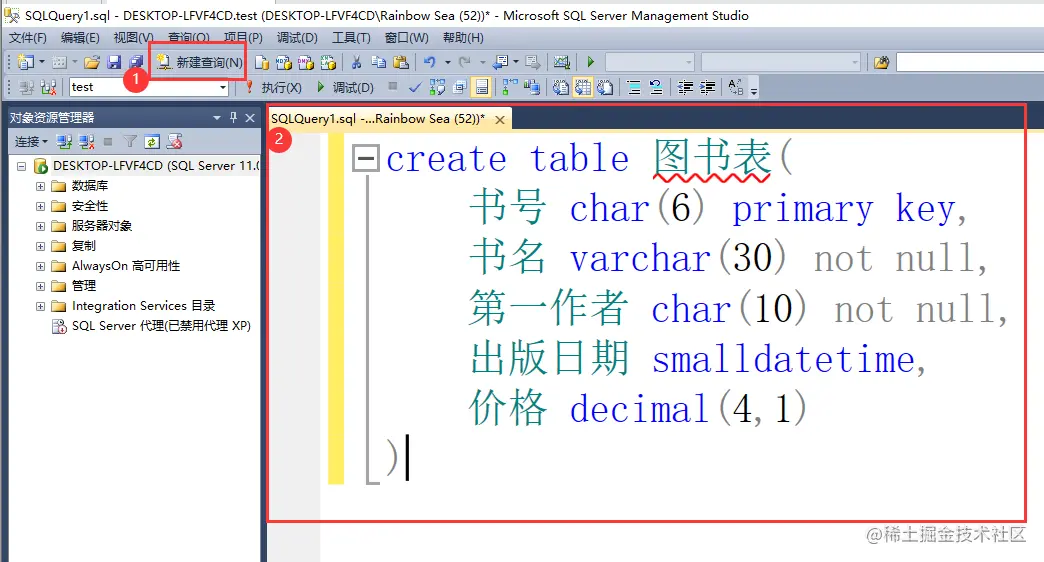Open the SQL editor toolbar overflow arrow
The width and height of the screenshot is (1044, 562).
[x=754, y=91]
